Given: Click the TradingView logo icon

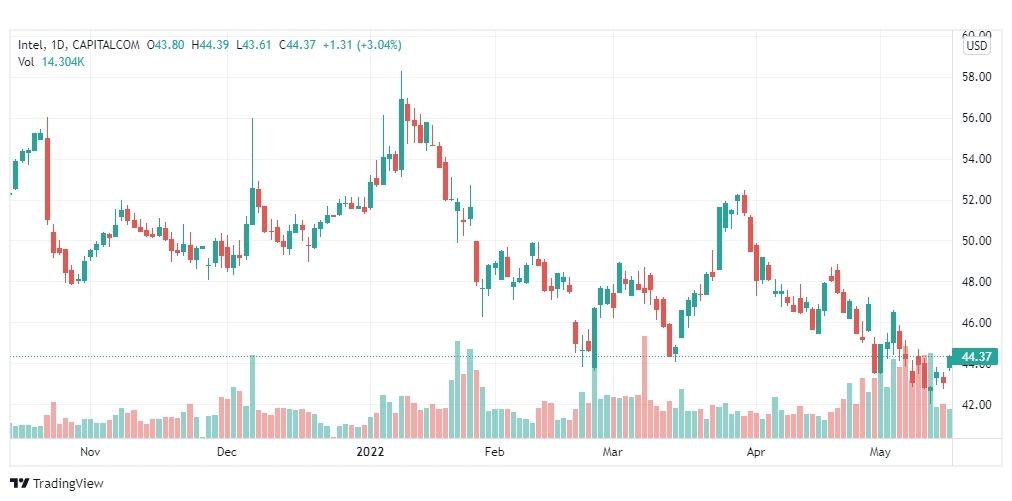Looking at the screenshot, I should click(x=20, y=483).
